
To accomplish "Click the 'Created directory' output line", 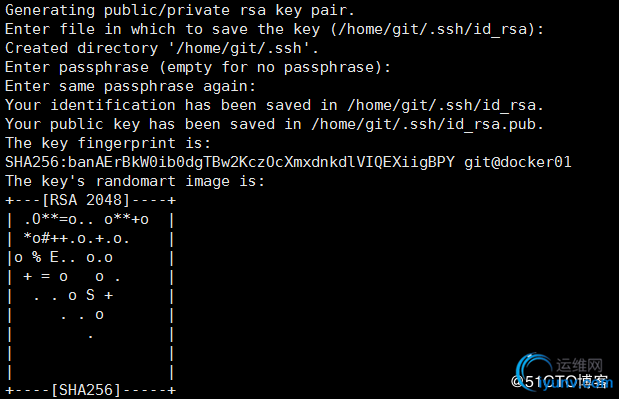I will click(x=162, y=48).
